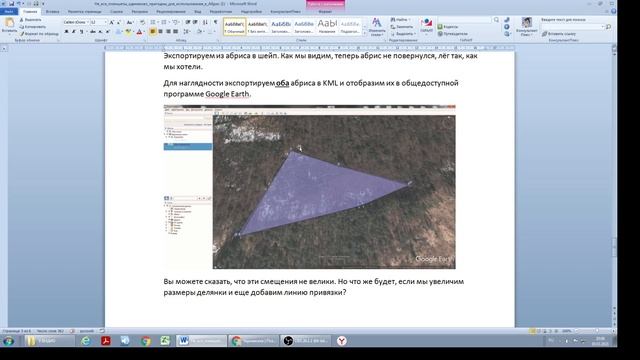Apply the yellow text highlight color

128,31
